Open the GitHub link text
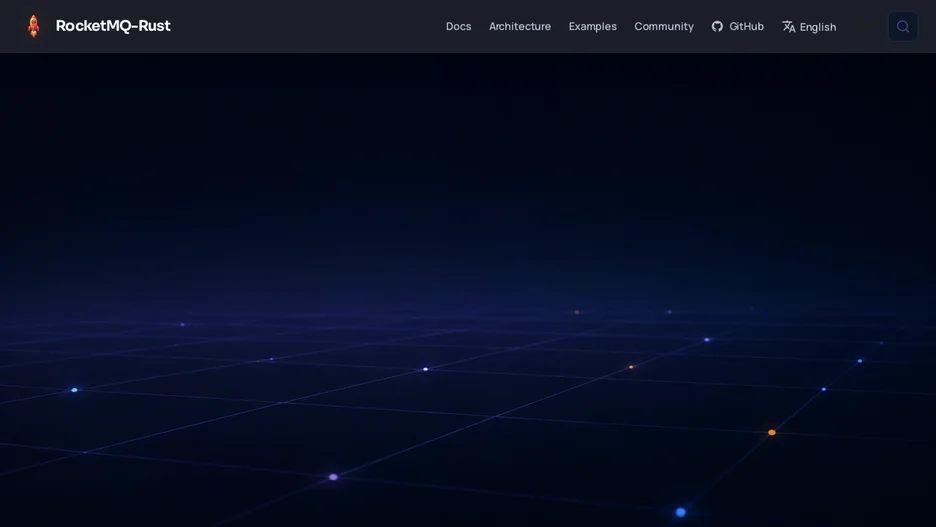 (746, 26)
